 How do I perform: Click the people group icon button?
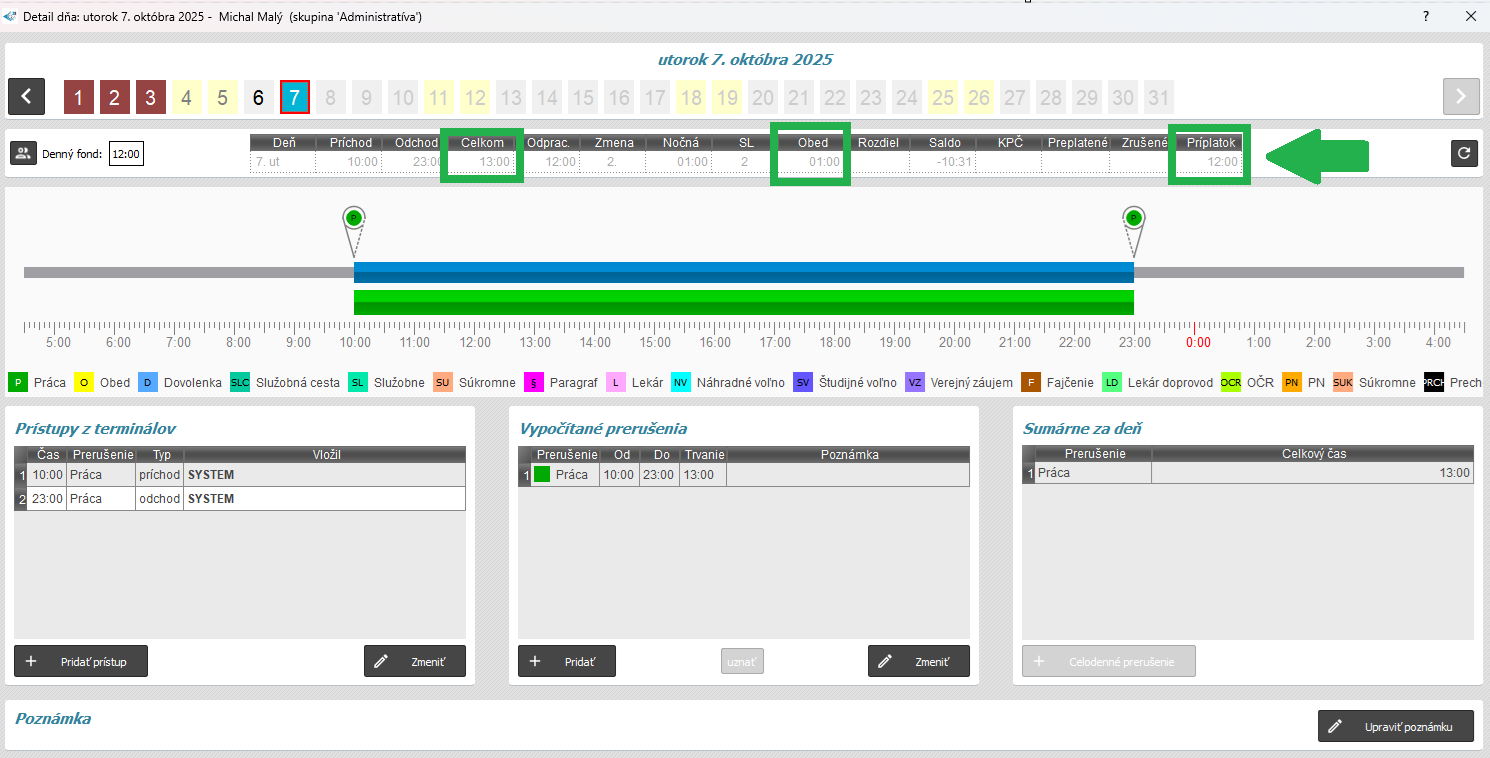click(22, 153)
